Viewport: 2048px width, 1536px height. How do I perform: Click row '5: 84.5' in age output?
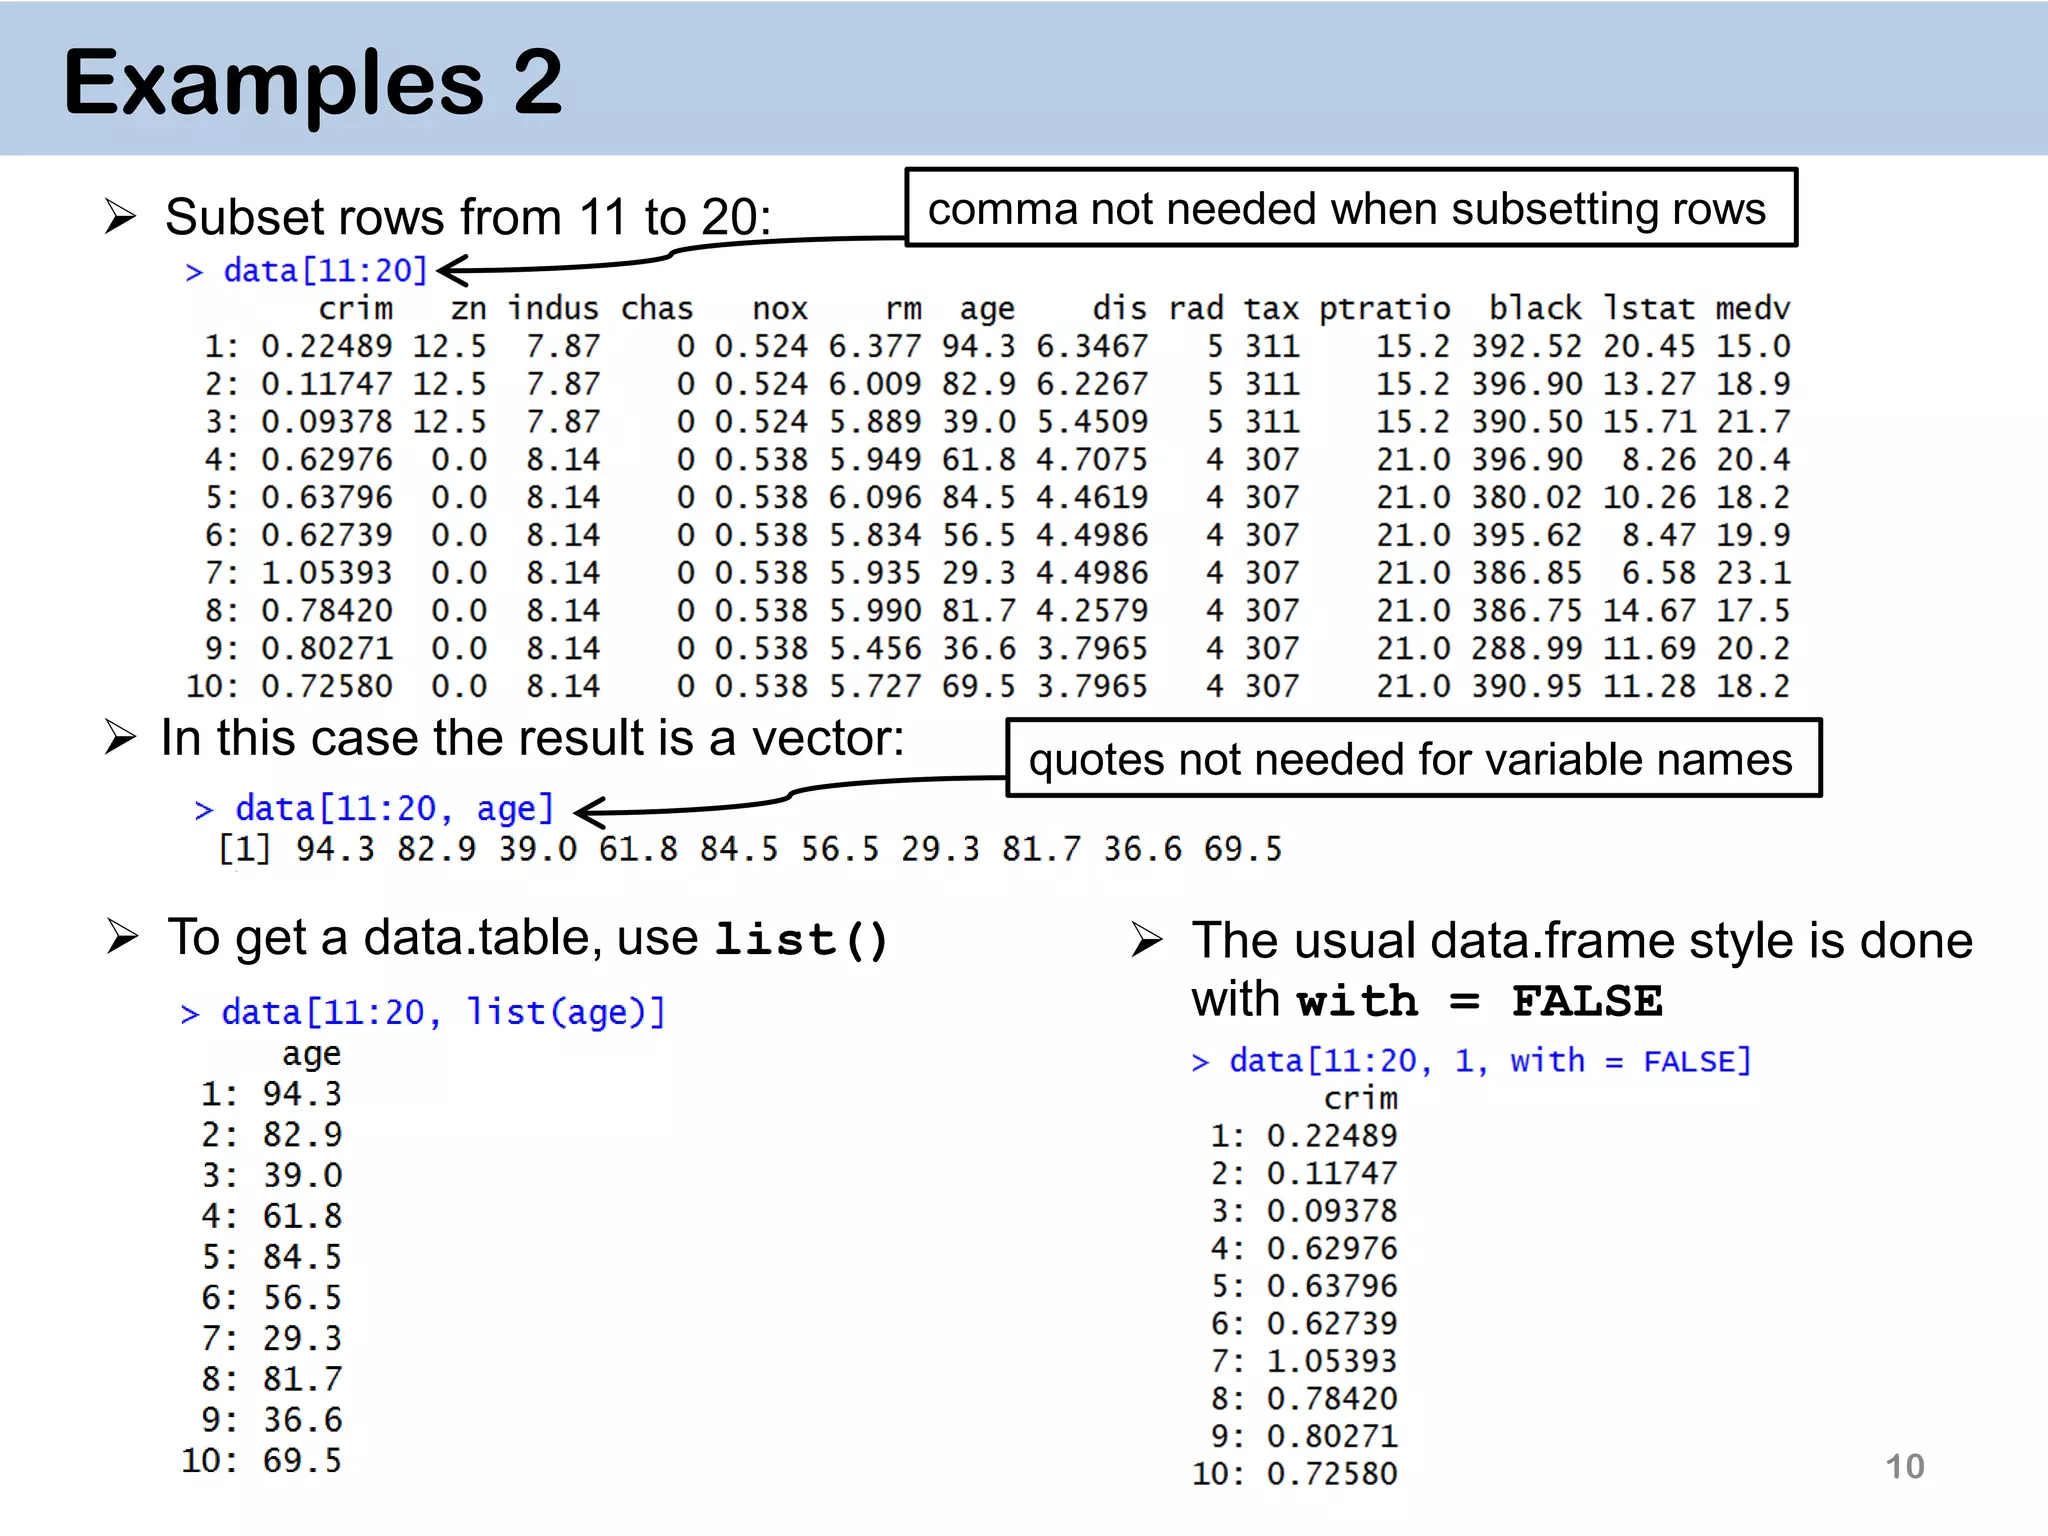271,1257
